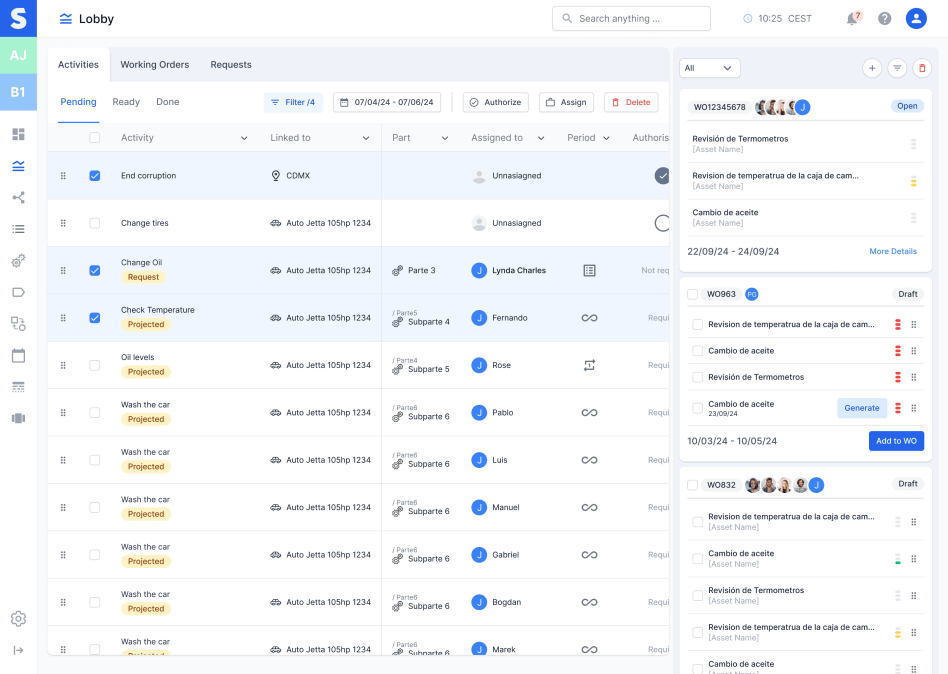Open the All filter dropdown
948x674 pixels.
tap(709, 68)
